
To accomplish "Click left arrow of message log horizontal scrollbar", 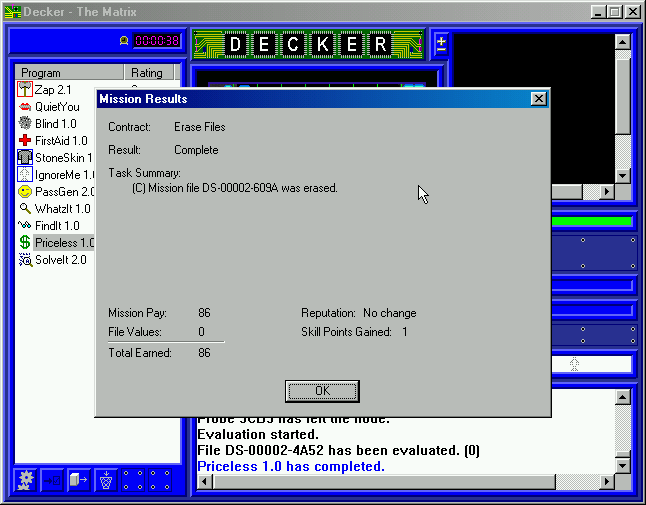I will click(x=205, y=481).
